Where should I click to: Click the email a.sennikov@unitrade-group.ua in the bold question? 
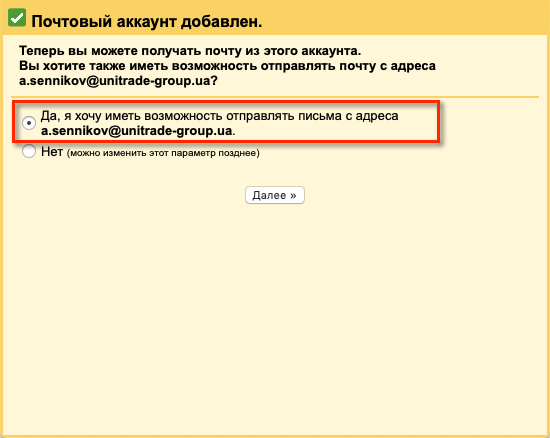click(x=115, y=81)
